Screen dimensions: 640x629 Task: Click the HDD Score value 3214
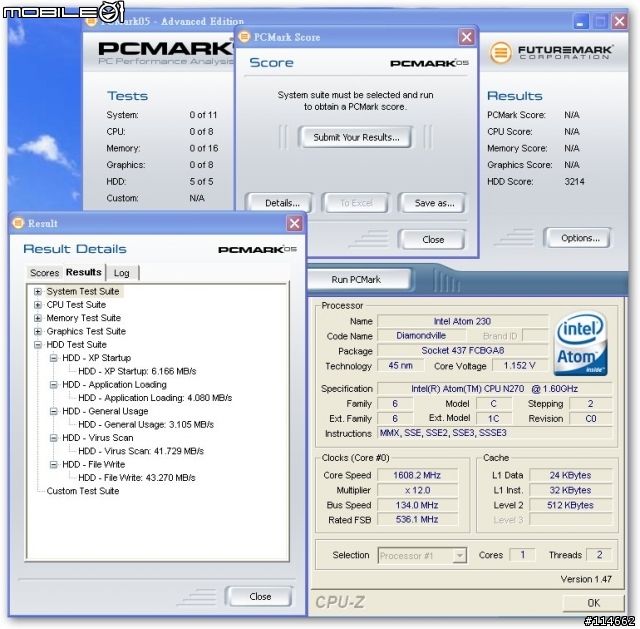574,182
